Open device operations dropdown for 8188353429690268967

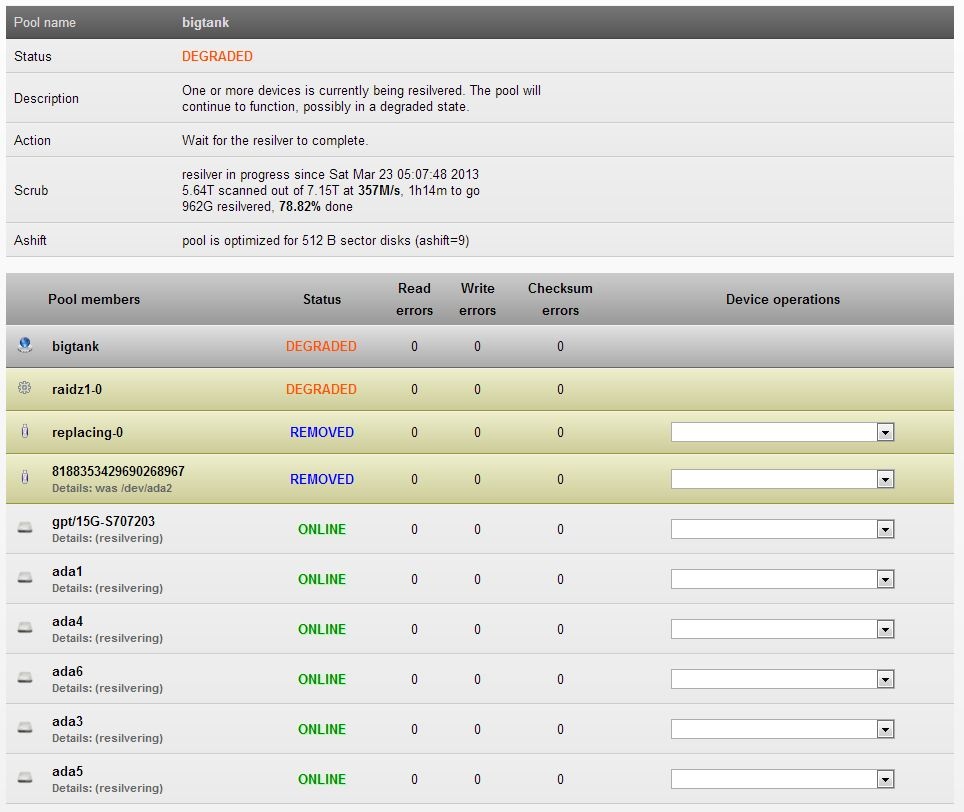(x=782, y=479)
